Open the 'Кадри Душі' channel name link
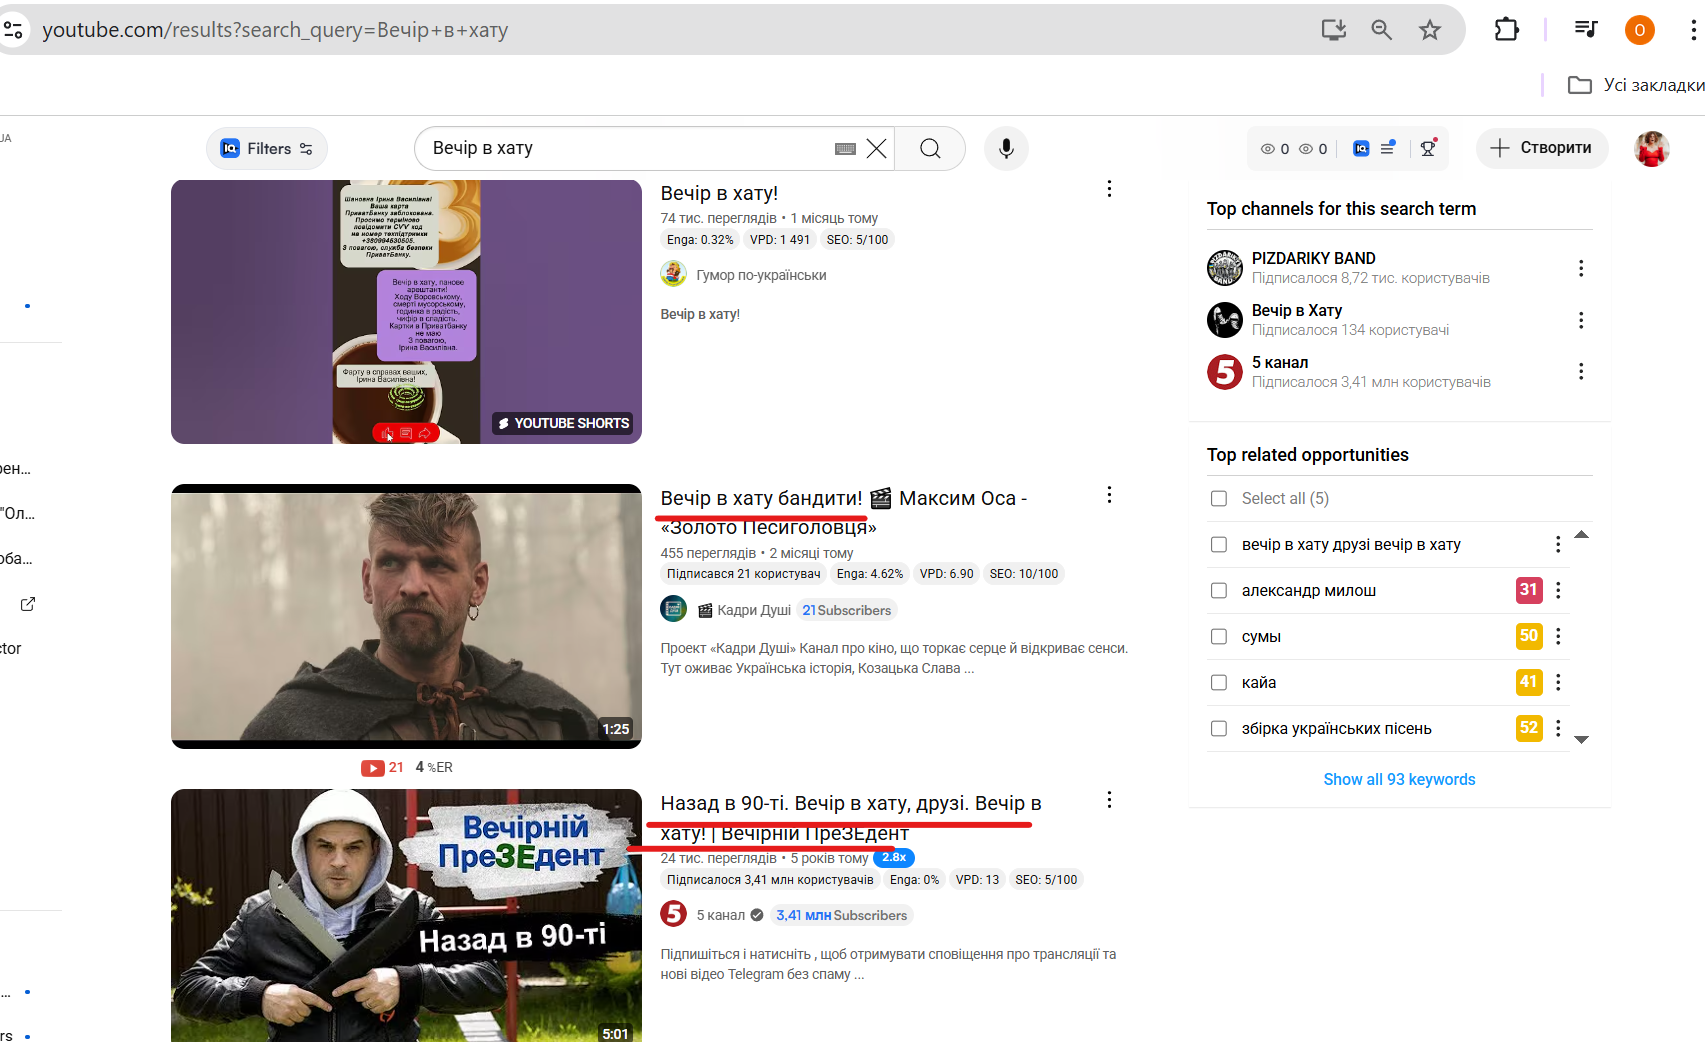 tap(754, 610)
